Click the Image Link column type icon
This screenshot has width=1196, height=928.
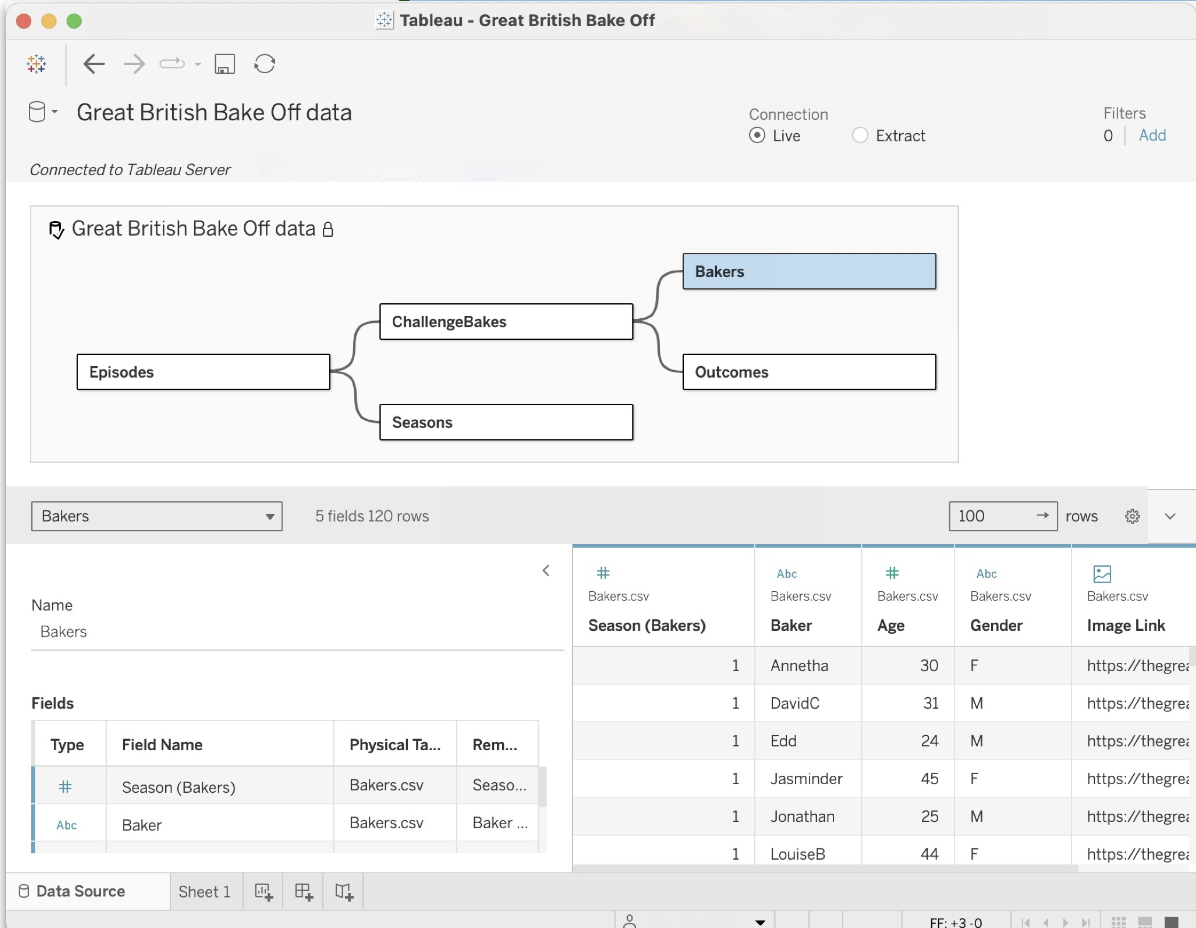[1102, 574]
